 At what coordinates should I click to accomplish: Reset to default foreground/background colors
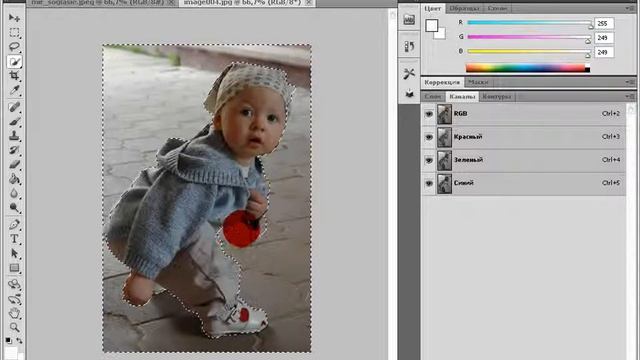pos(9,340)
